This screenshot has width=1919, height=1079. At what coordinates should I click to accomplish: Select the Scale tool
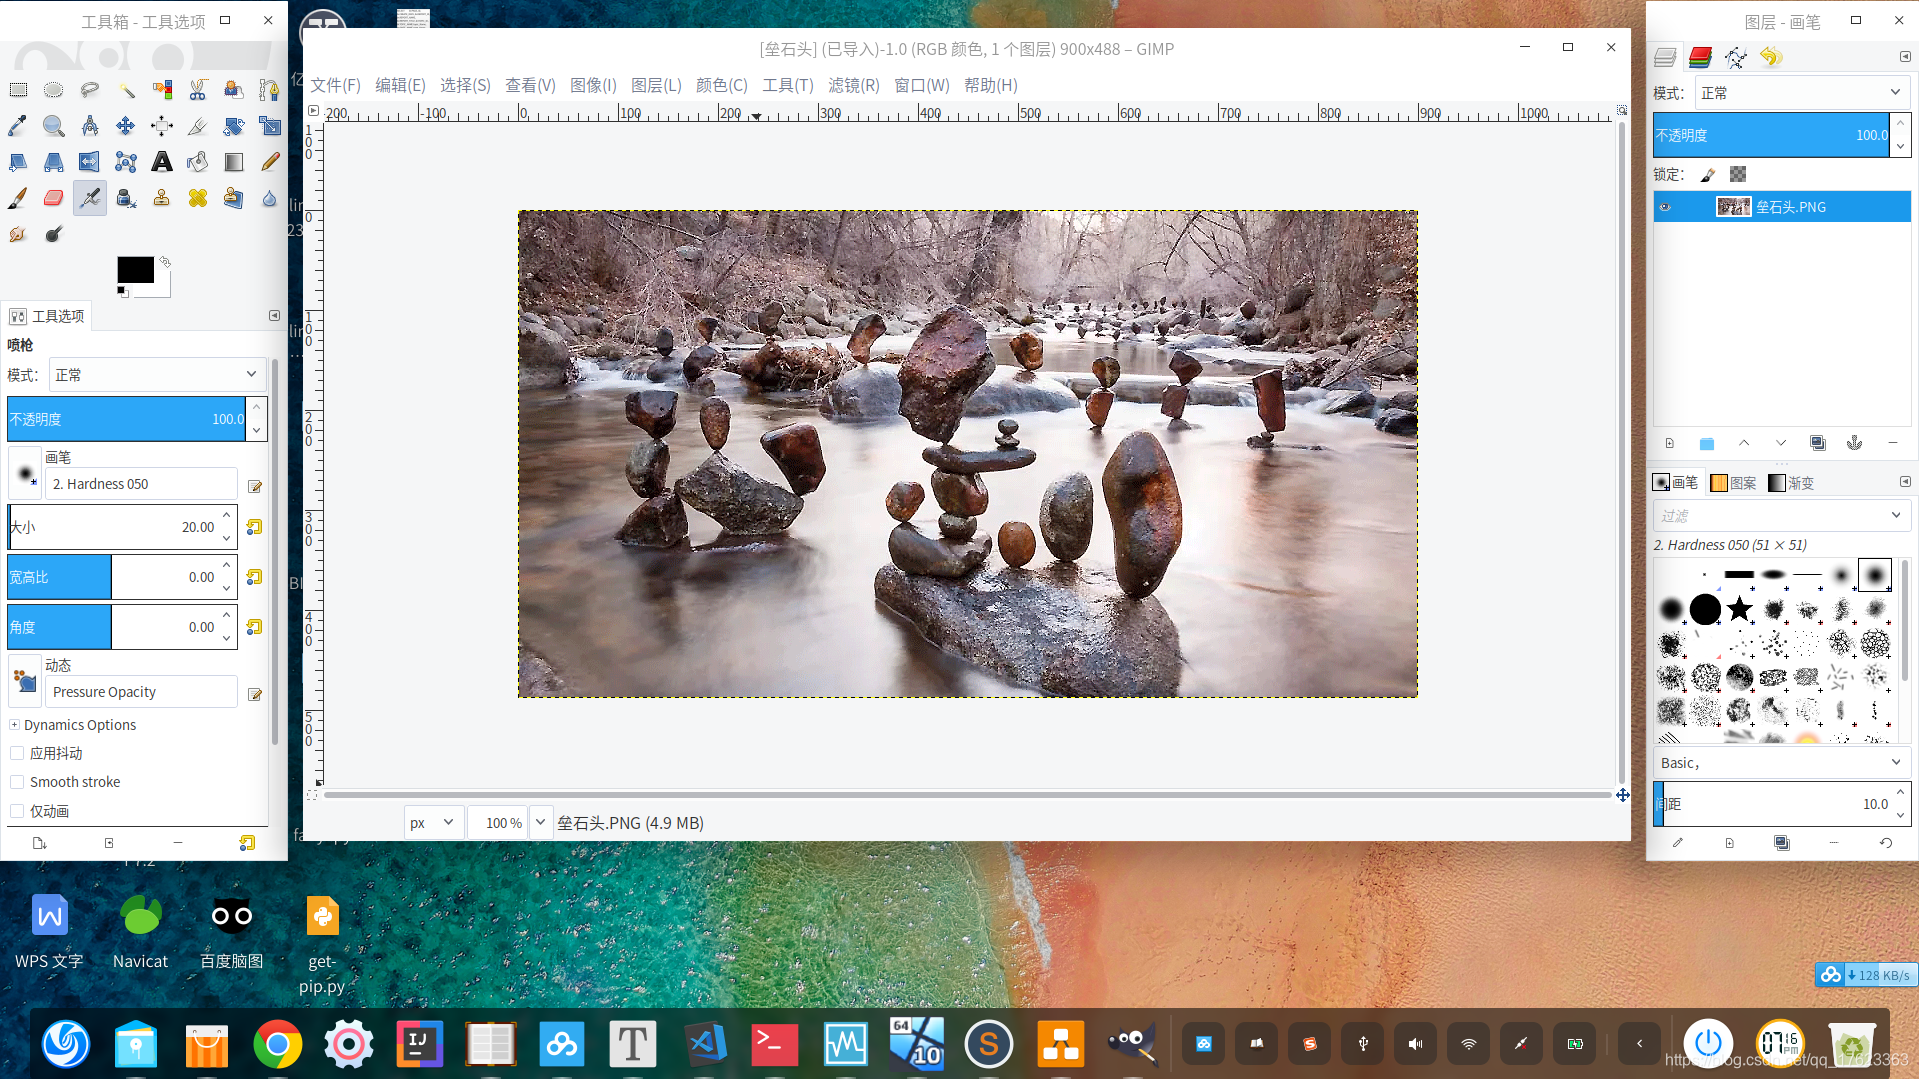coord(270,126)
